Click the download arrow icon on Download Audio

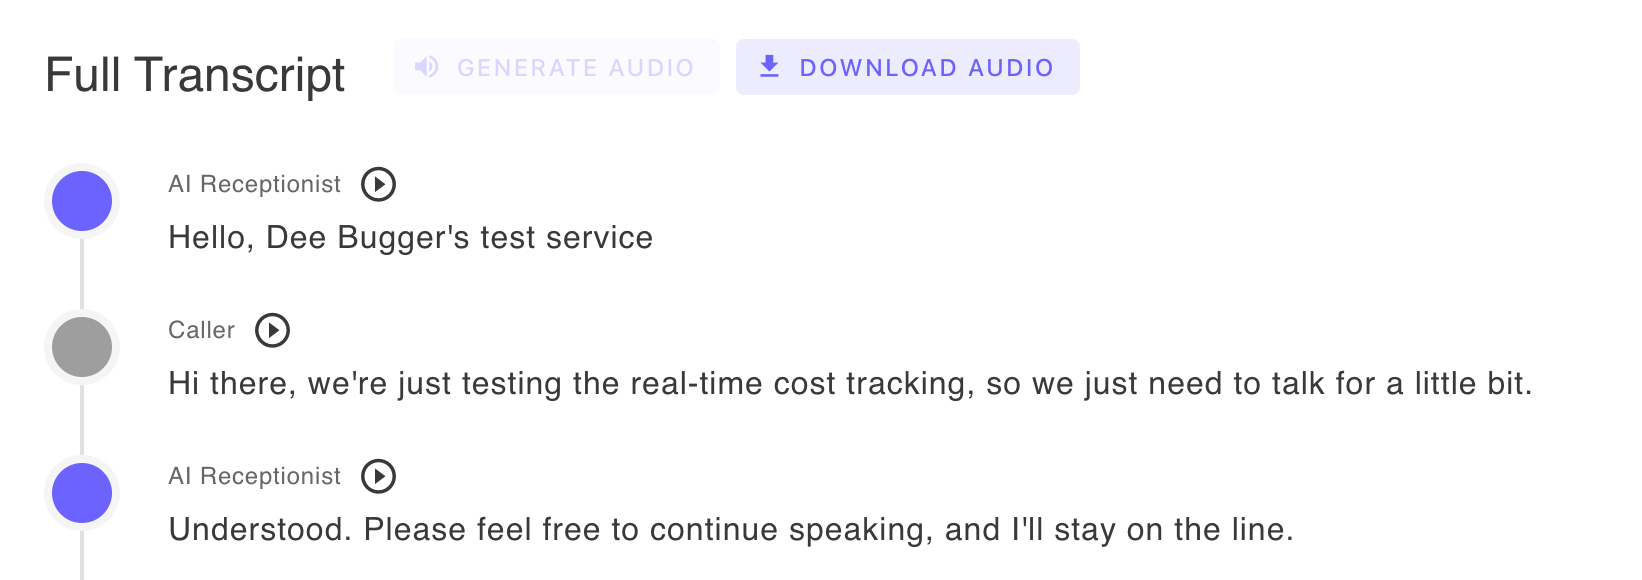click(770, 66)
